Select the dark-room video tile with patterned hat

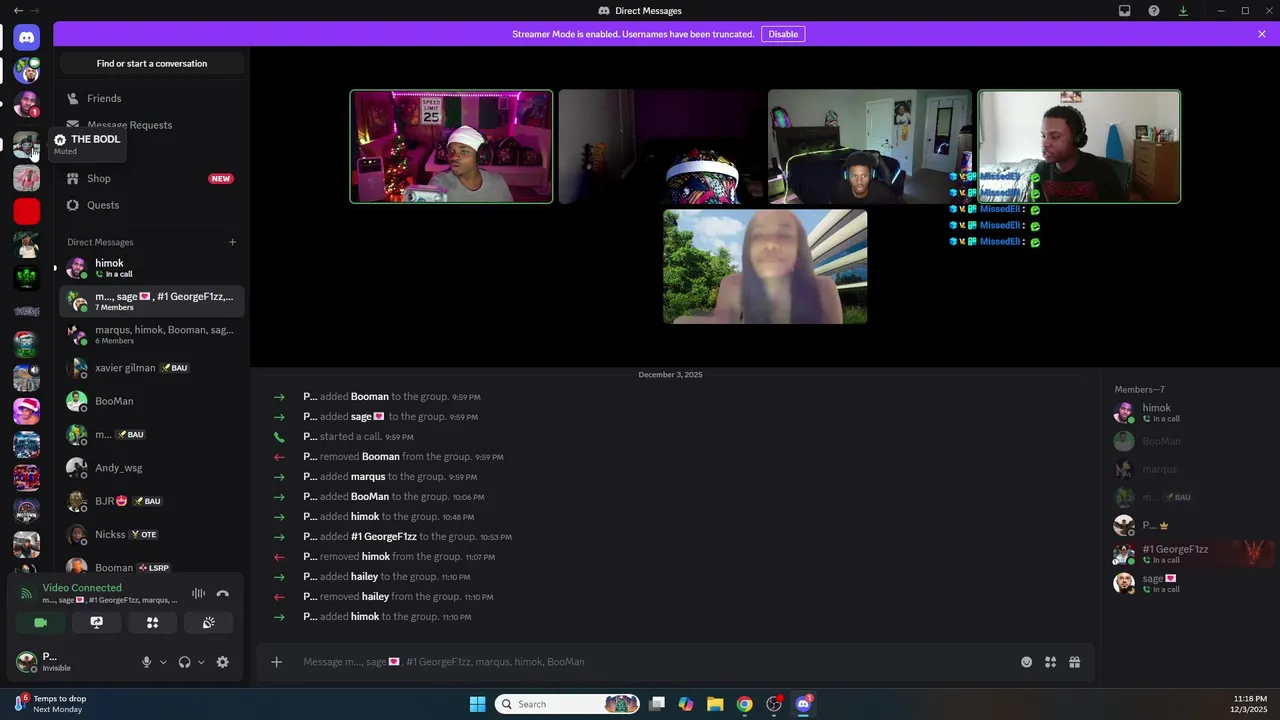coord(660,147)
